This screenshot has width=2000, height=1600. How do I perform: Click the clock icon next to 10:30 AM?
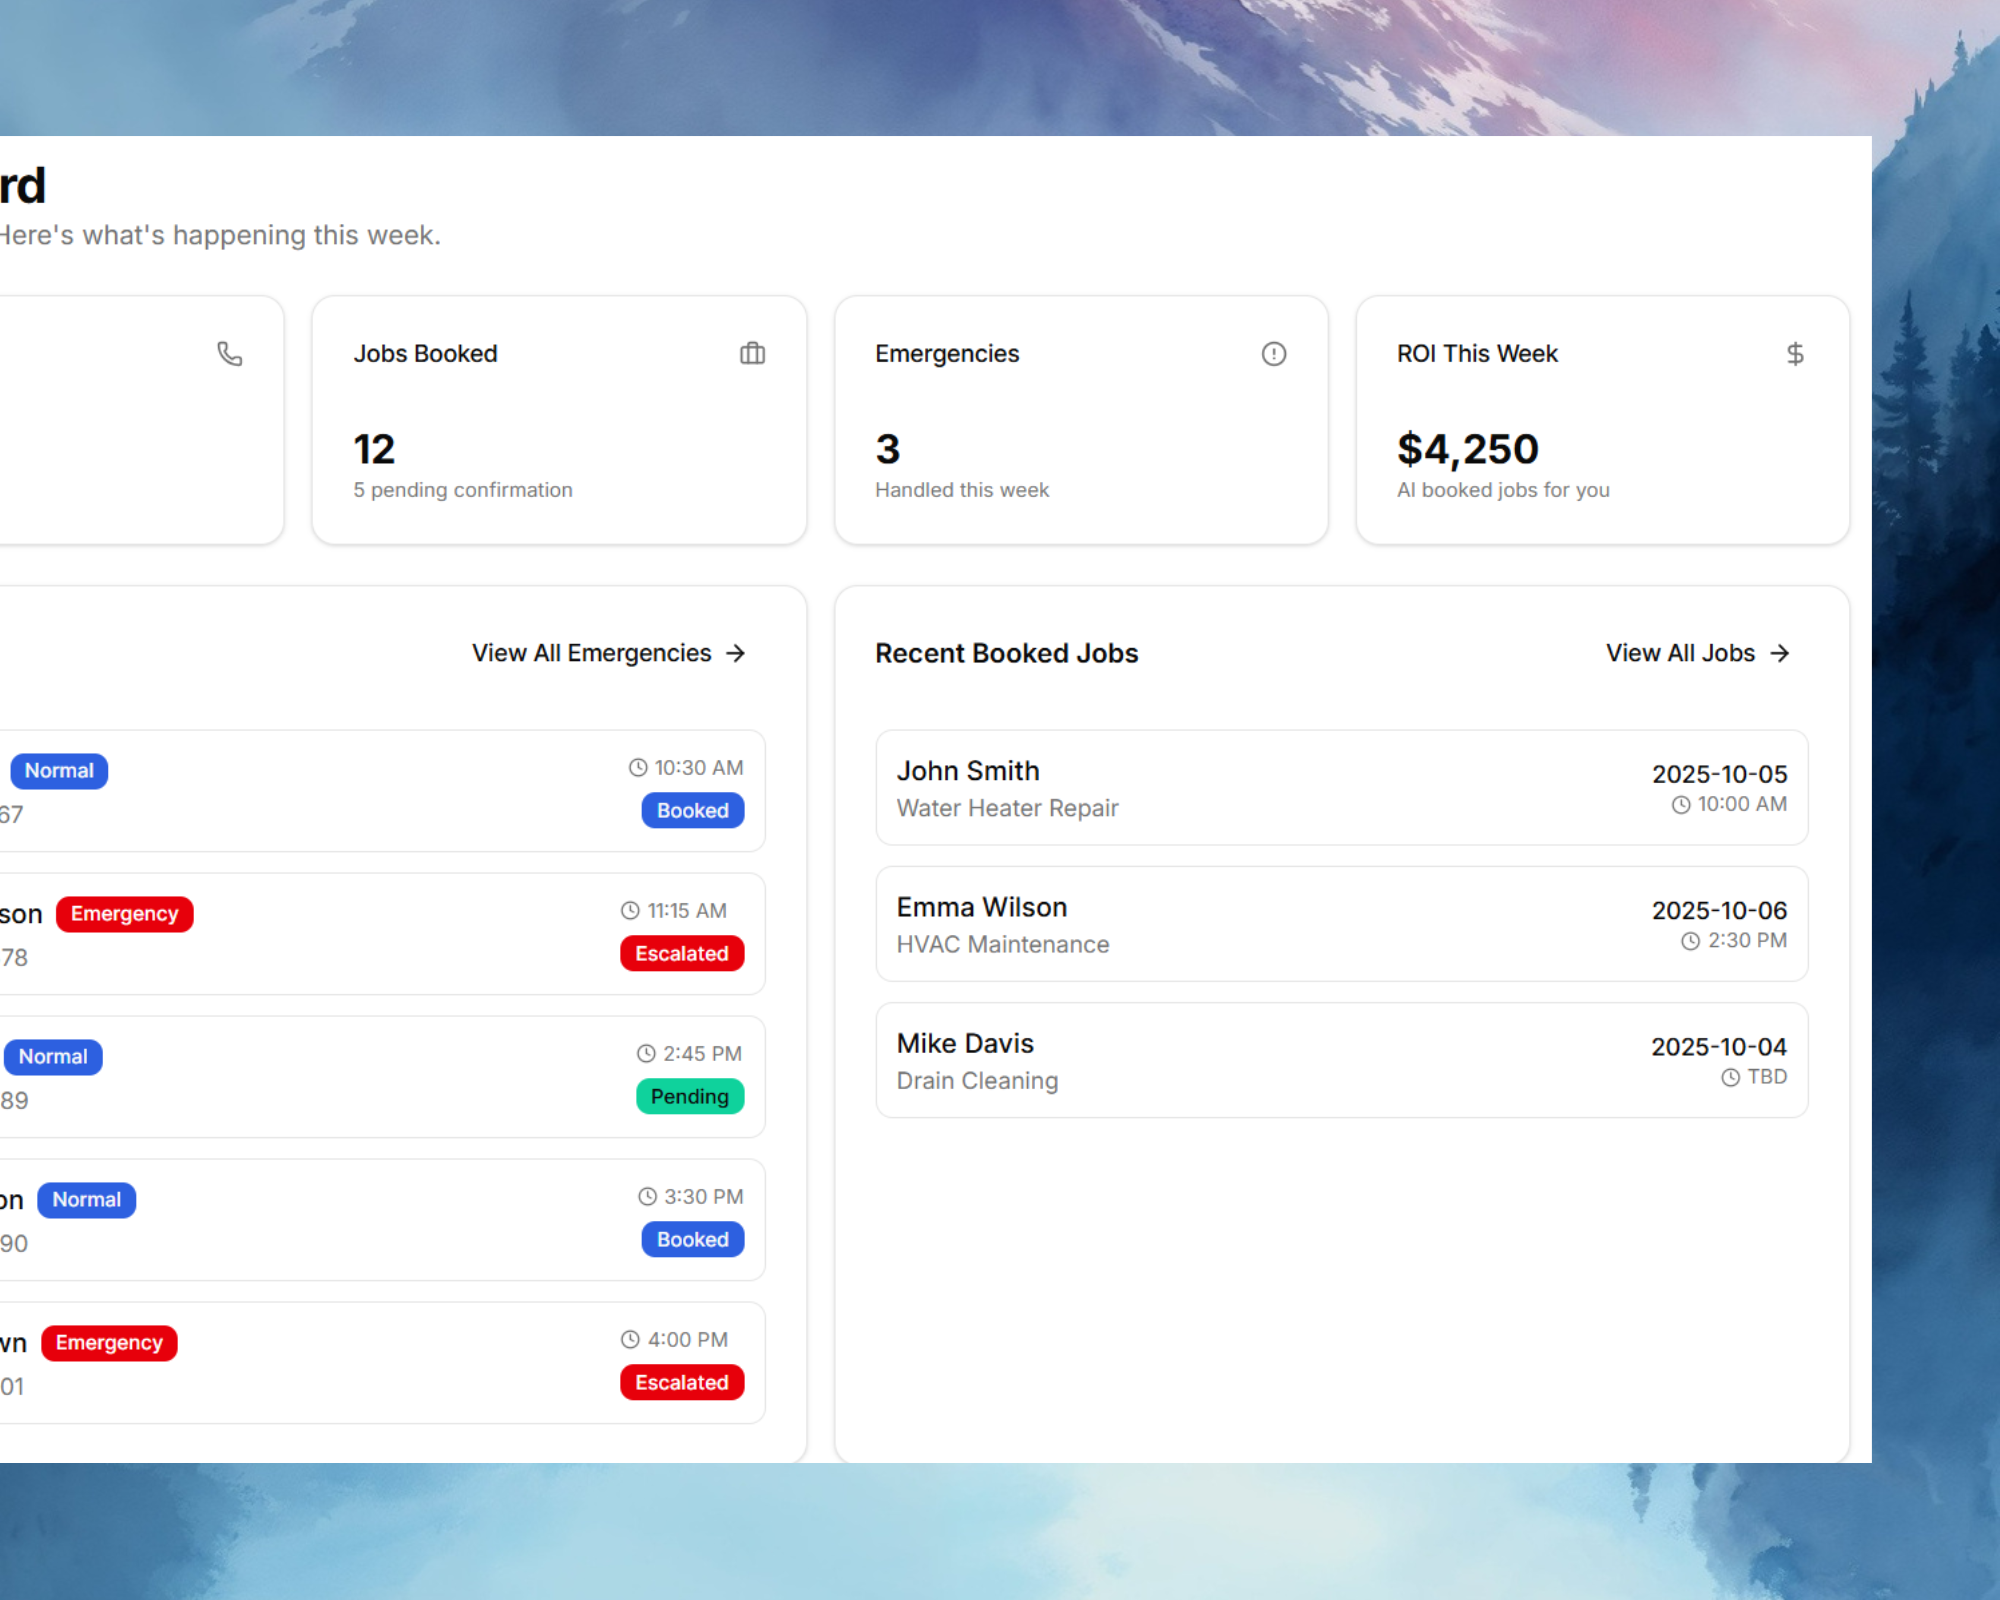[x=637, y=768]
